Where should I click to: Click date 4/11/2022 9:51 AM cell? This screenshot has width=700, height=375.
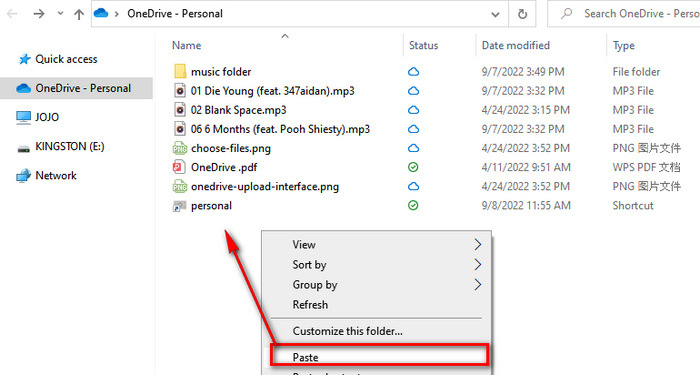coord(526,167)
